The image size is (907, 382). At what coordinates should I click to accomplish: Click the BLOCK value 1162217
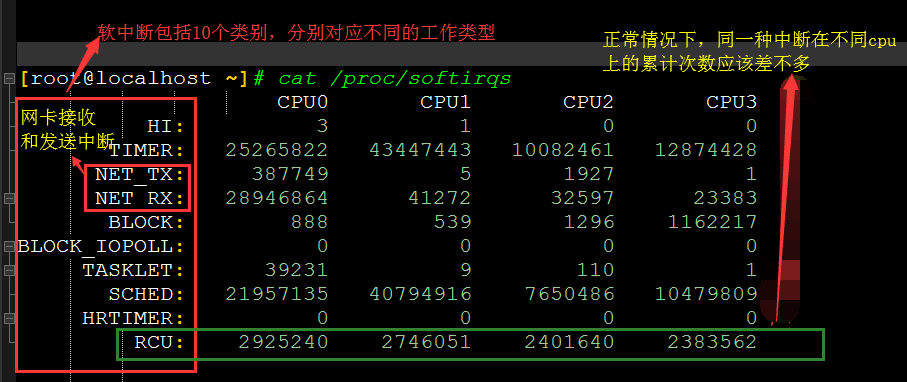(712, 222)
